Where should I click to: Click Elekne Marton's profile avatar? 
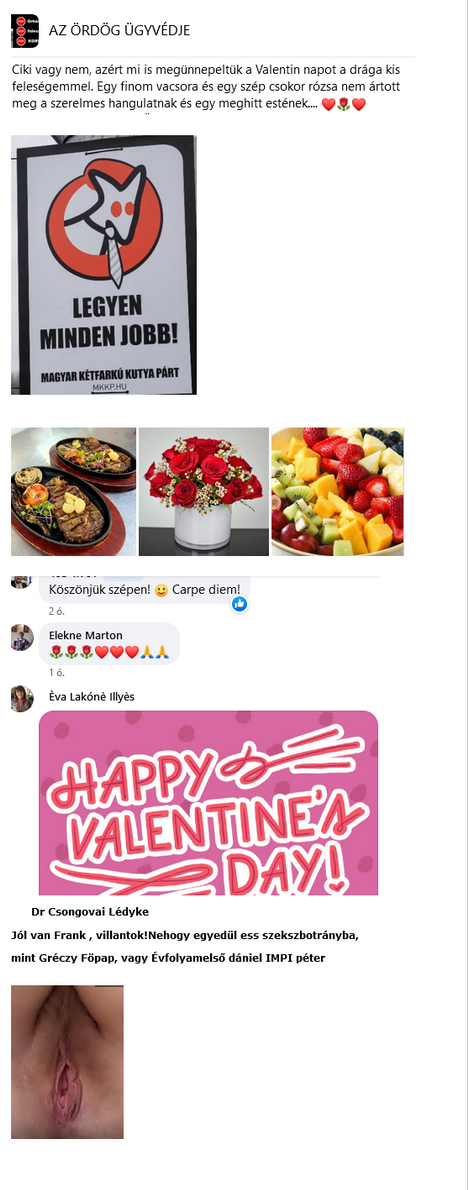tap(22, 638)
